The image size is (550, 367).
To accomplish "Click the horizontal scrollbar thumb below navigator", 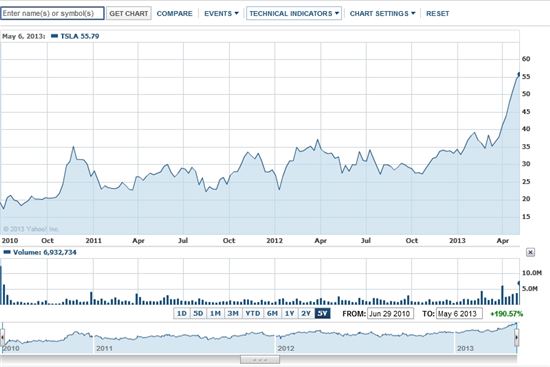I will point(260,360).
